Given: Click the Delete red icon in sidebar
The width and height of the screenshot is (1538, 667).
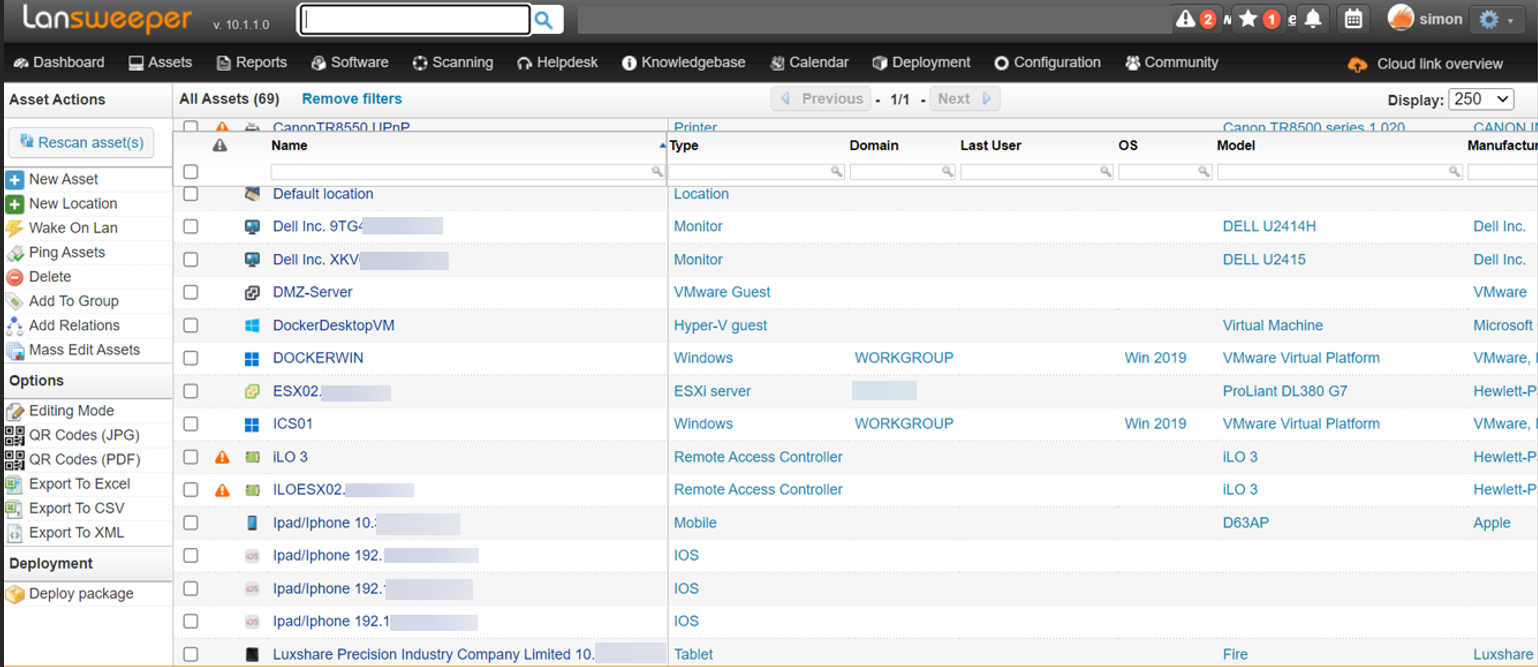Looking at the screenshot, I should pos(14,277).
